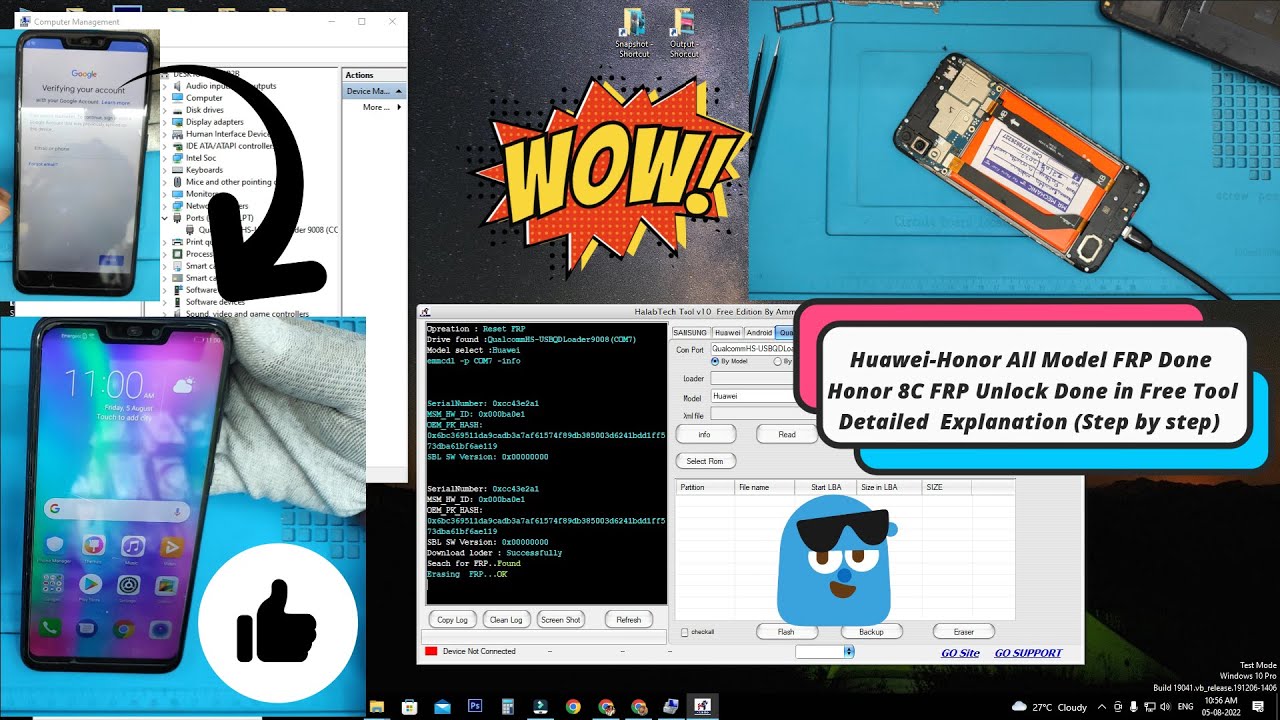The height and width of the screenshot is (720, 1280).
Task: Open the GO Site link
Action: click(960, 653)
